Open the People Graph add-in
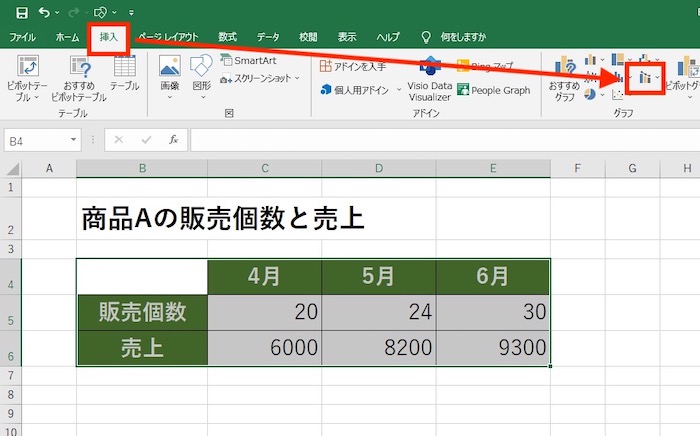 494,90
